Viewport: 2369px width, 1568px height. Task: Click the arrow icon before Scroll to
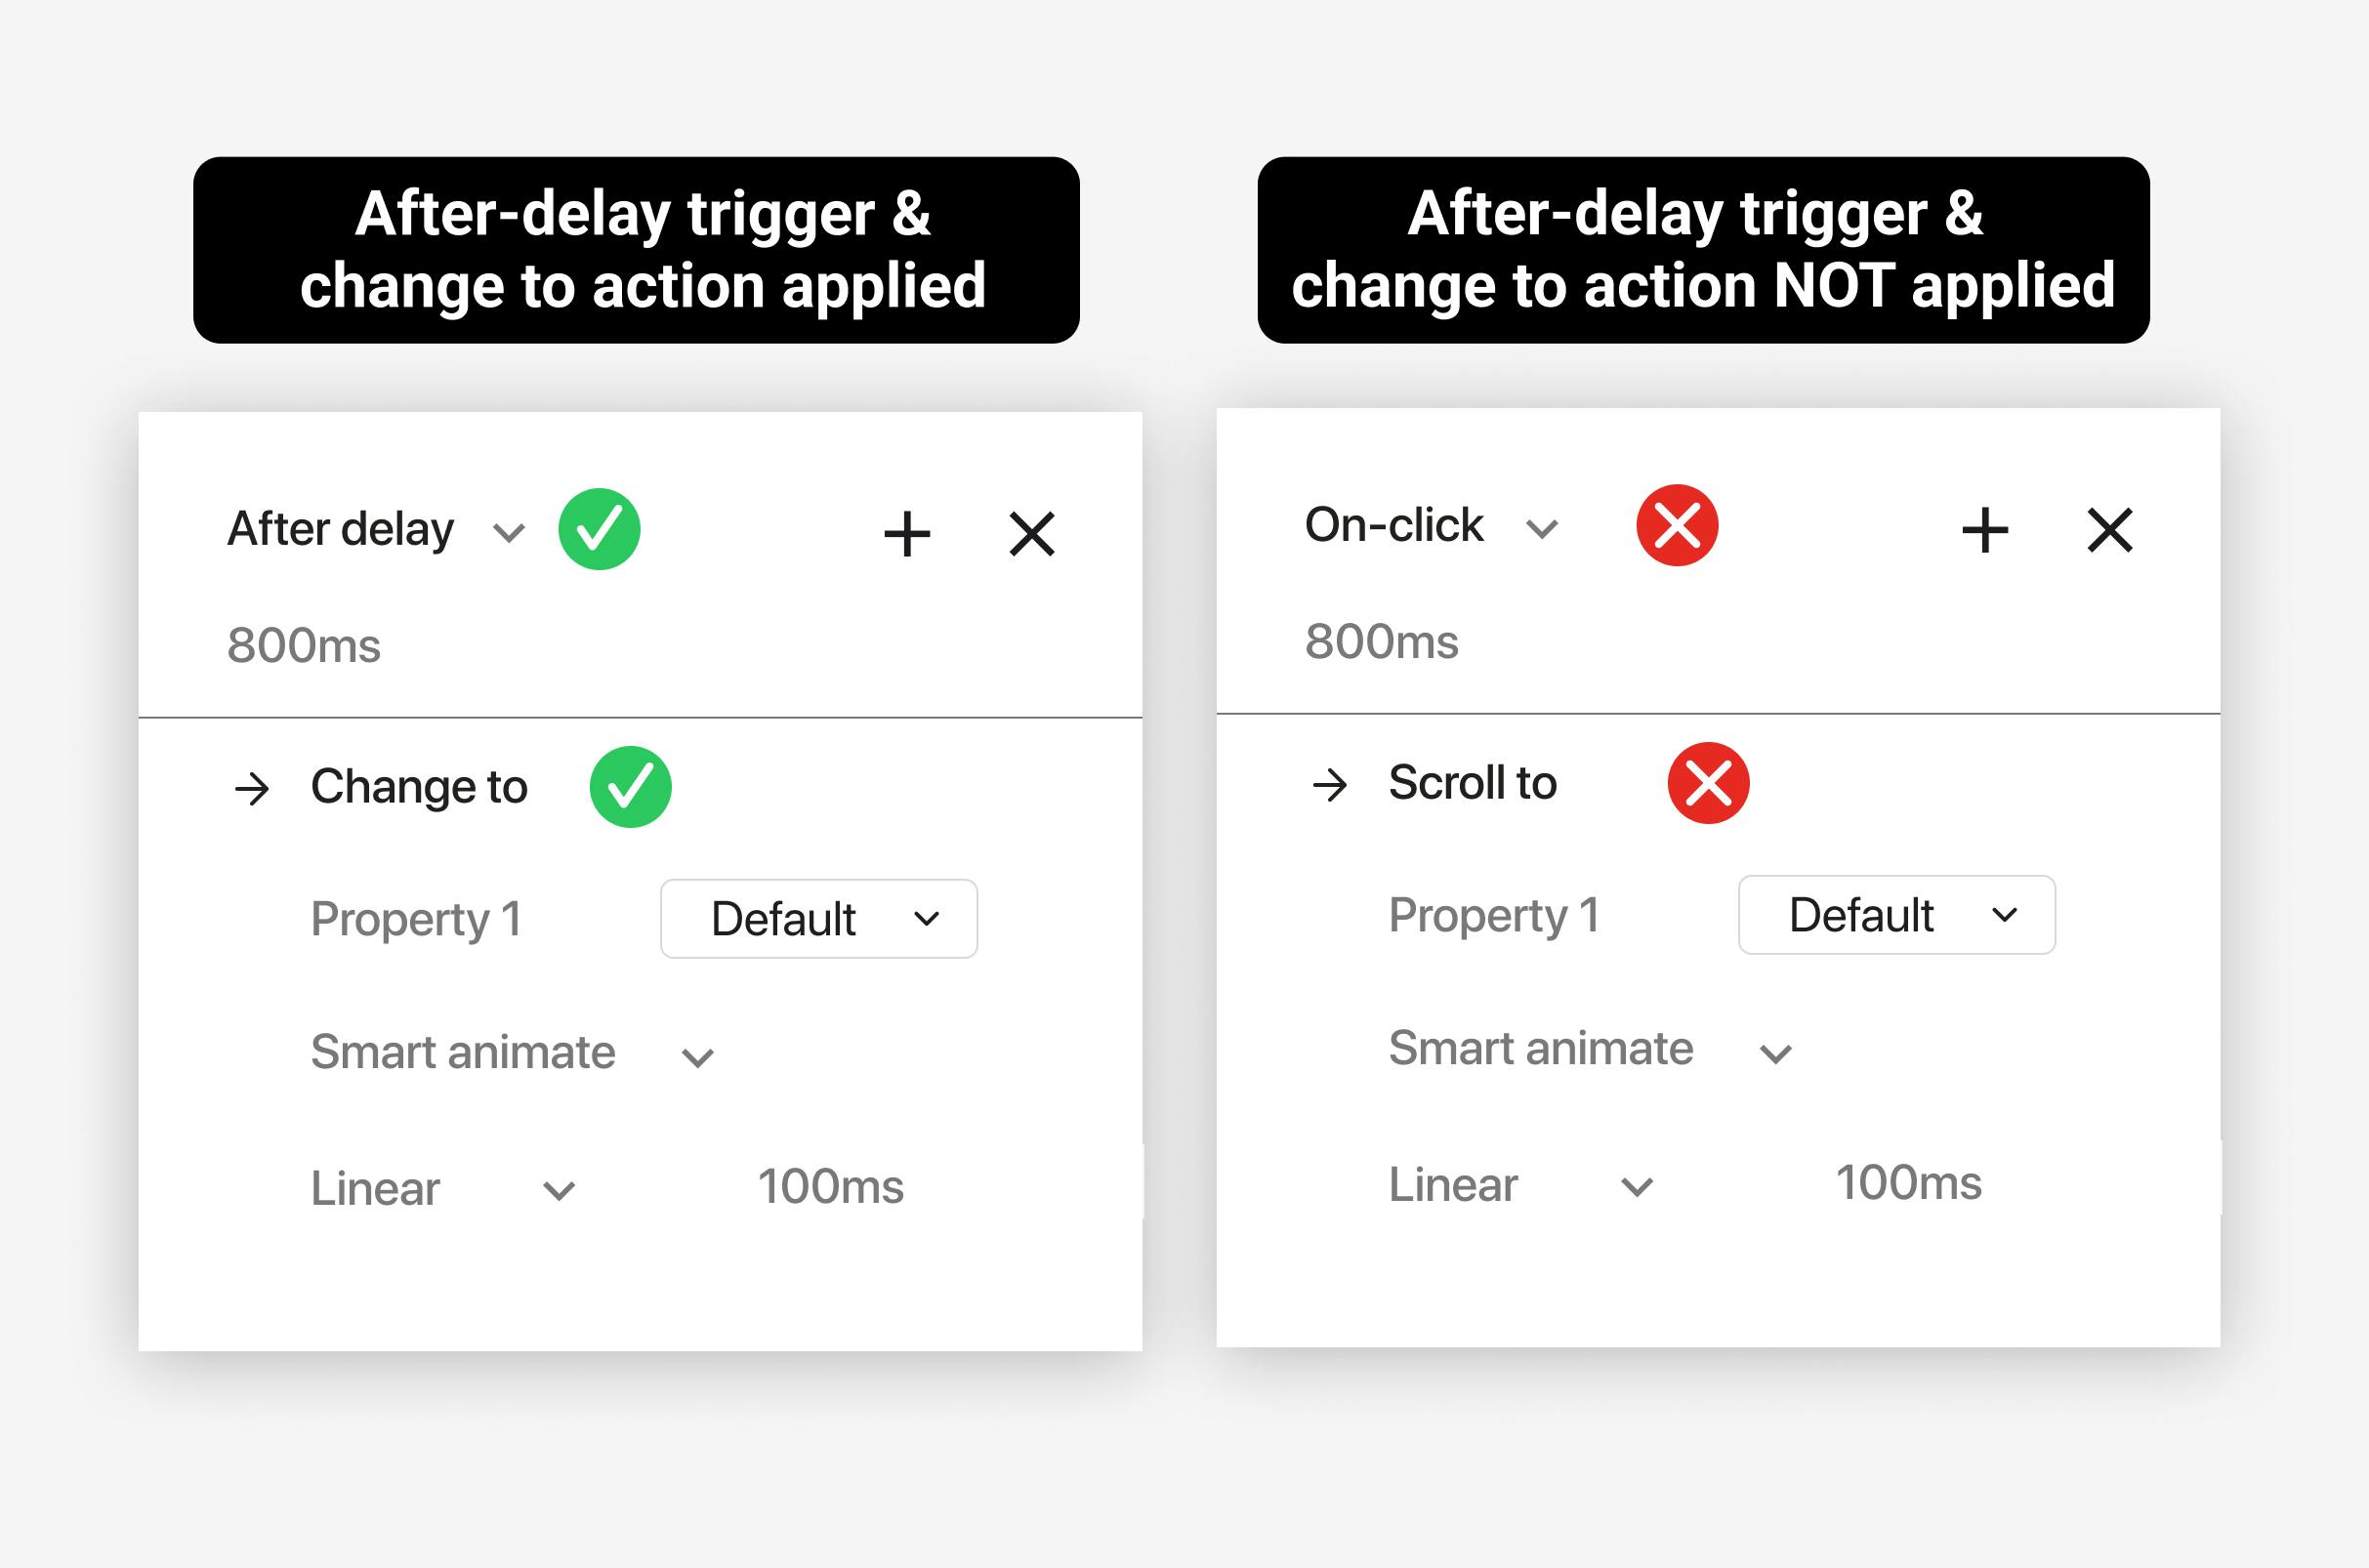[x=1330, y=785]
